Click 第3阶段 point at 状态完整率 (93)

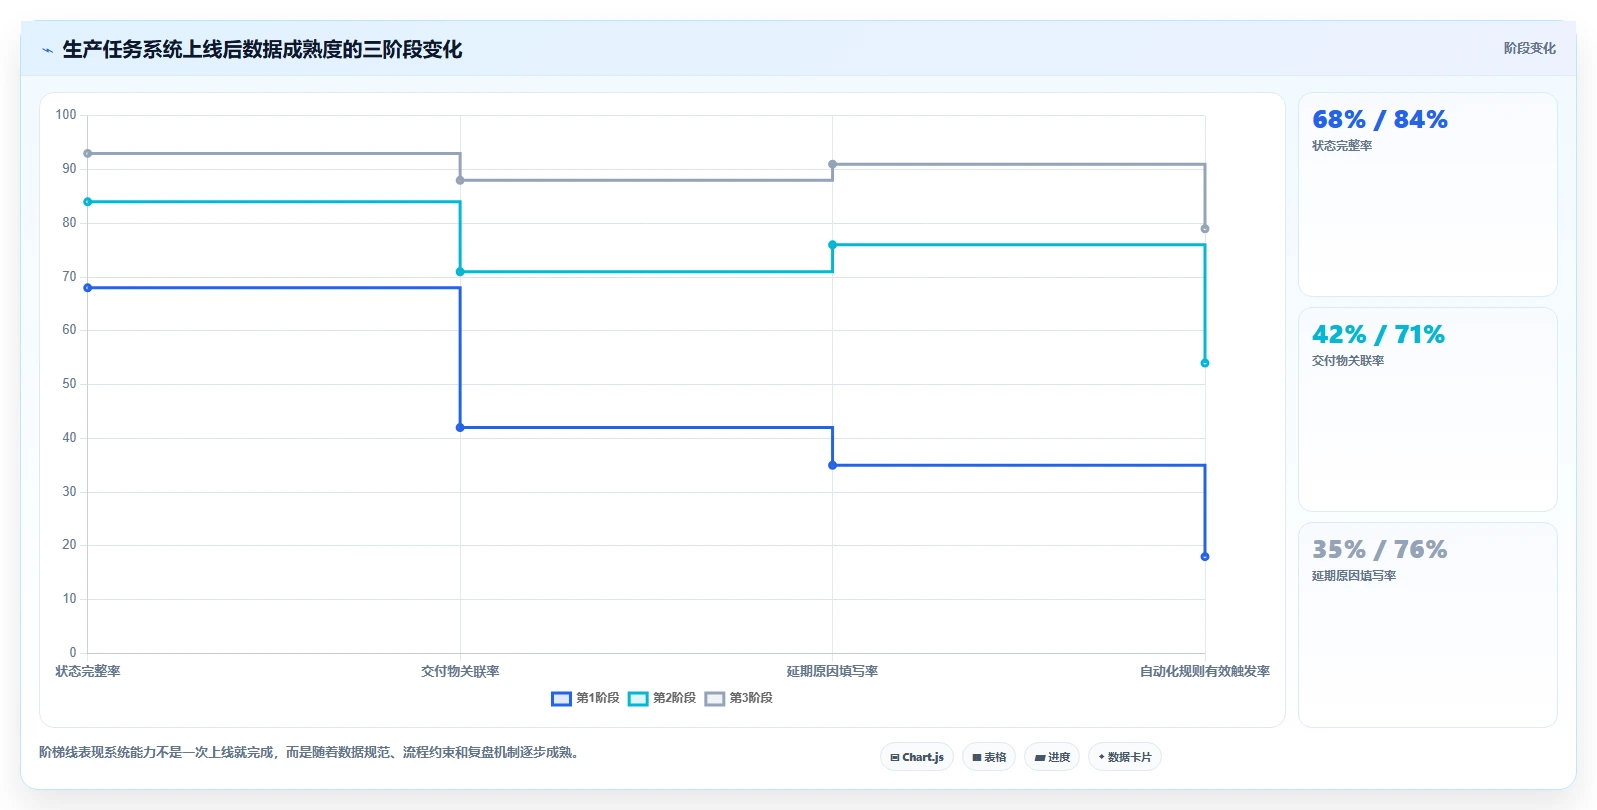tap(88, 154)
